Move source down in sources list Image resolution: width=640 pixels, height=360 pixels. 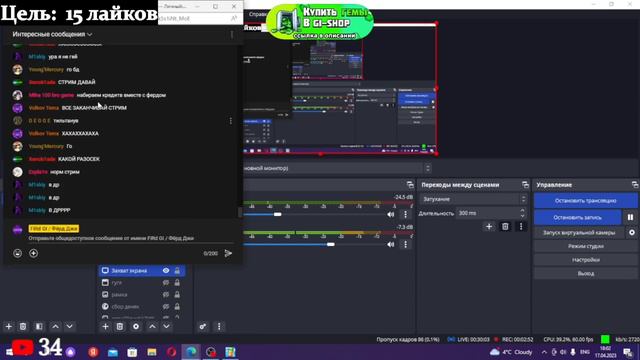click(167, 327)
